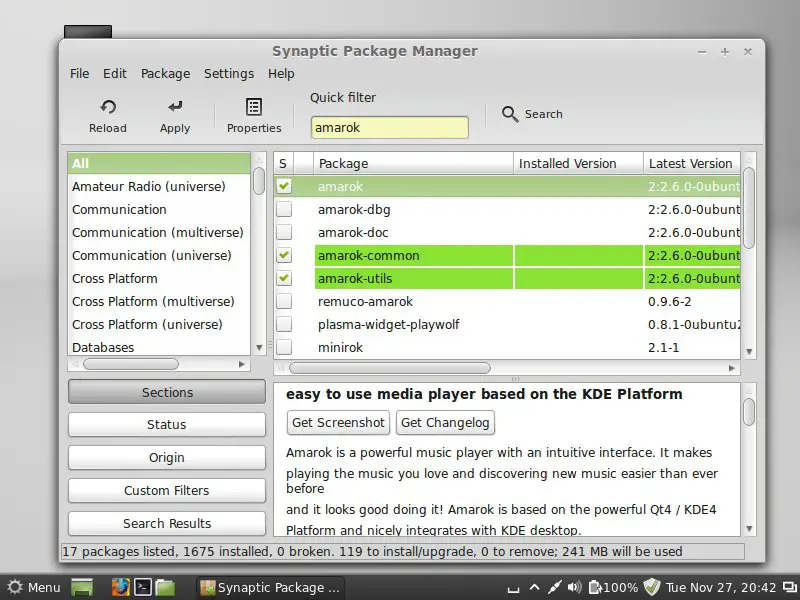Select the Databases section
This screenshot has width=800, height=600.
coord(159,347)
